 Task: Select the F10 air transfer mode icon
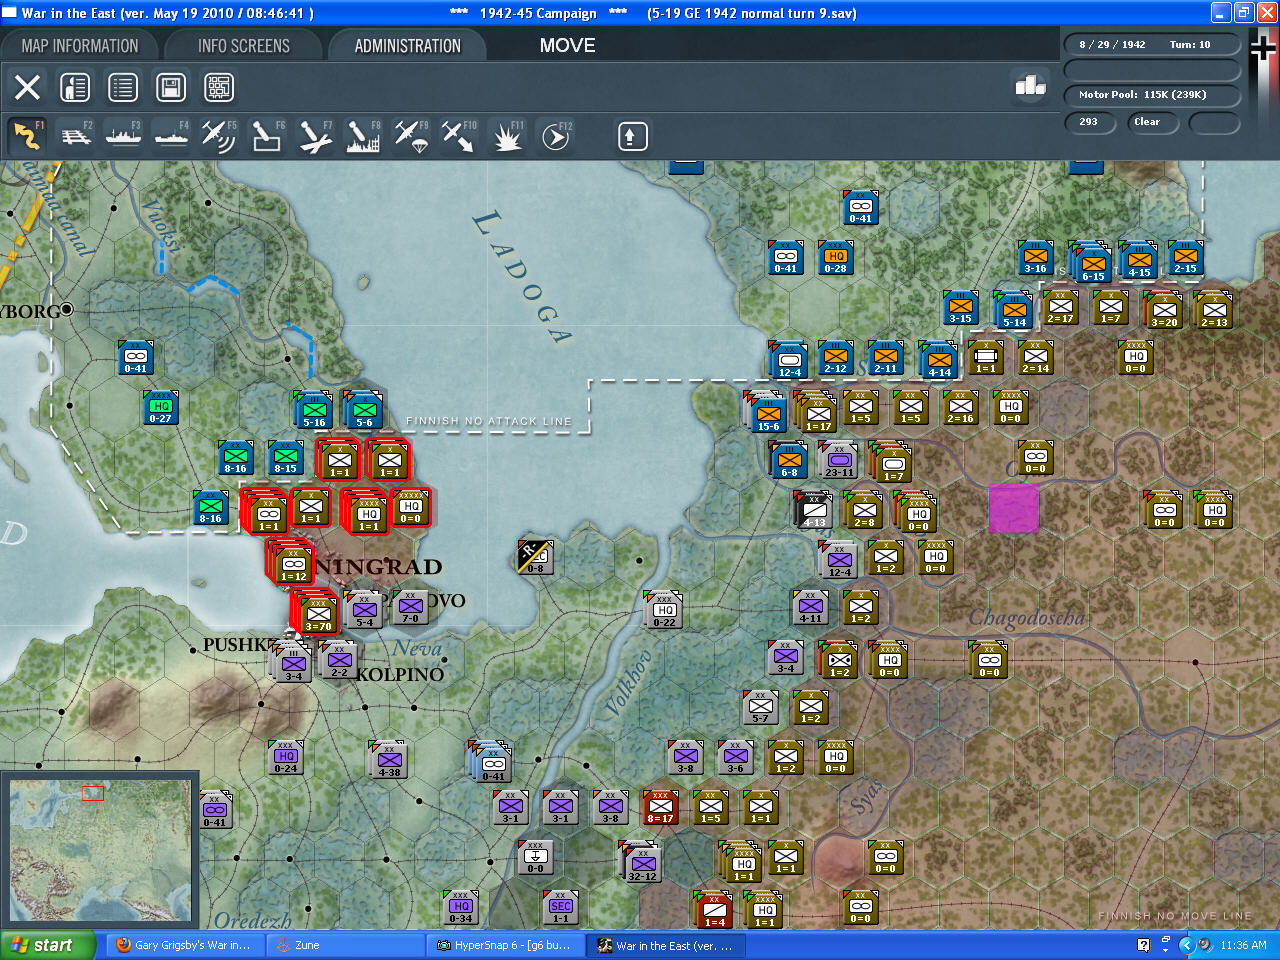point(459,136)
